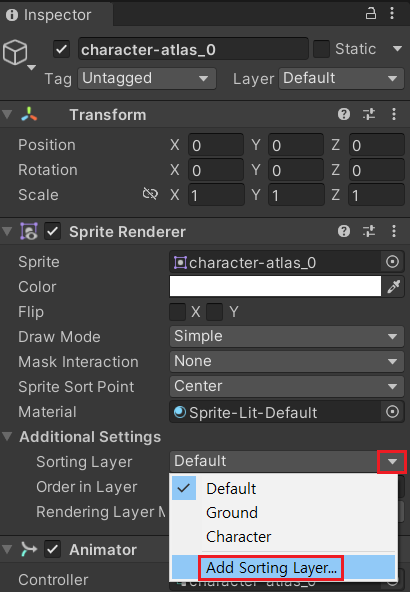The width and height of the screenshot is (410, 592).
Task: Toggle constrained proportions link icon for Scale
Action: (x=150, y=194)
